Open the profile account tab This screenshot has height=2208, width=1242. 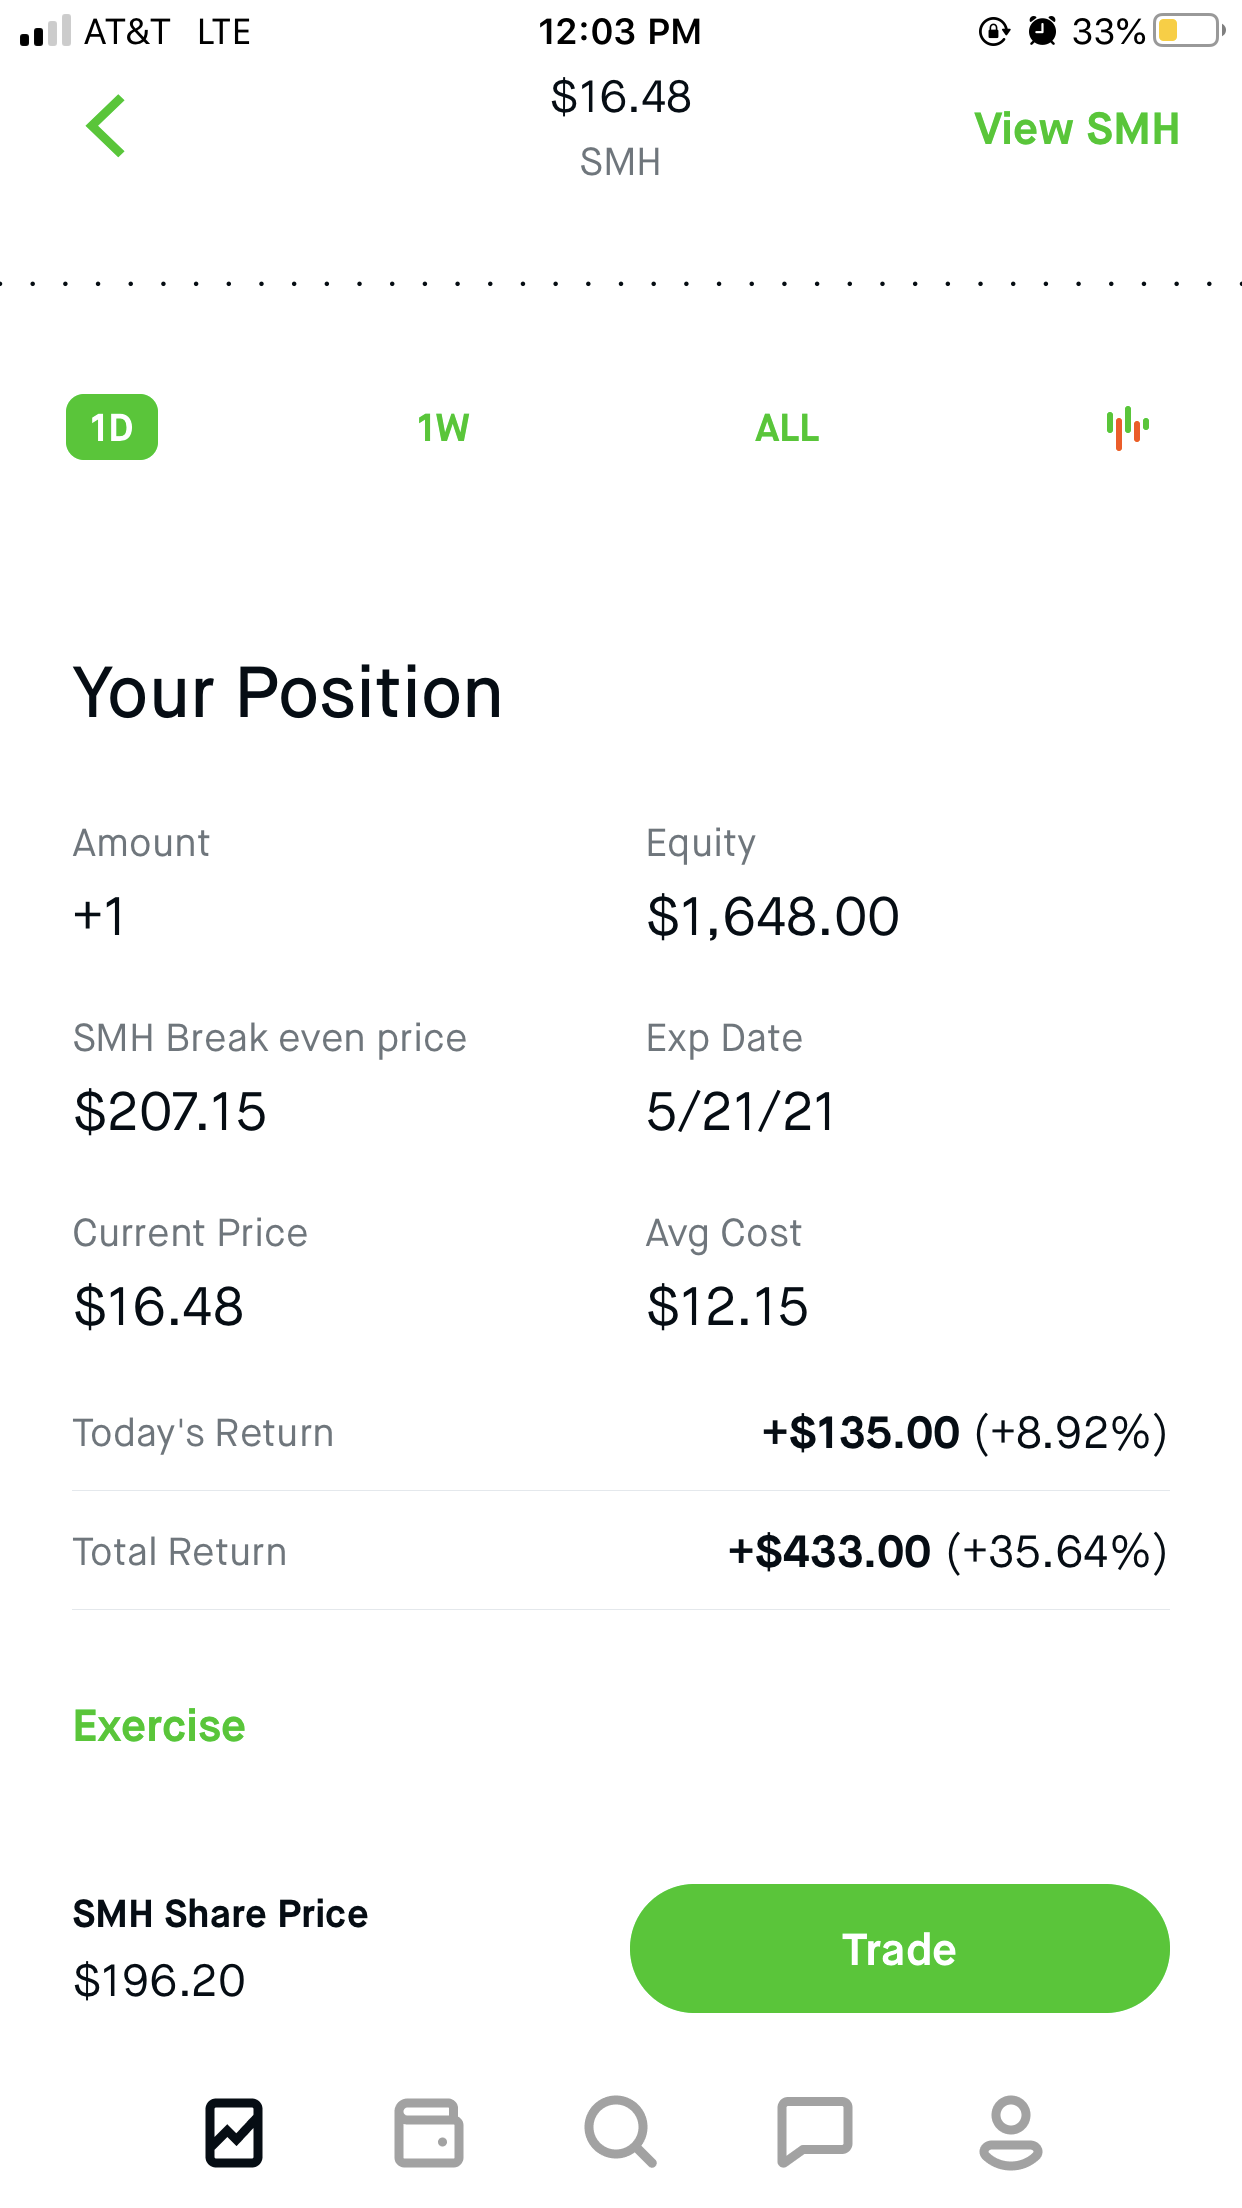(x=1010, y=2132)
